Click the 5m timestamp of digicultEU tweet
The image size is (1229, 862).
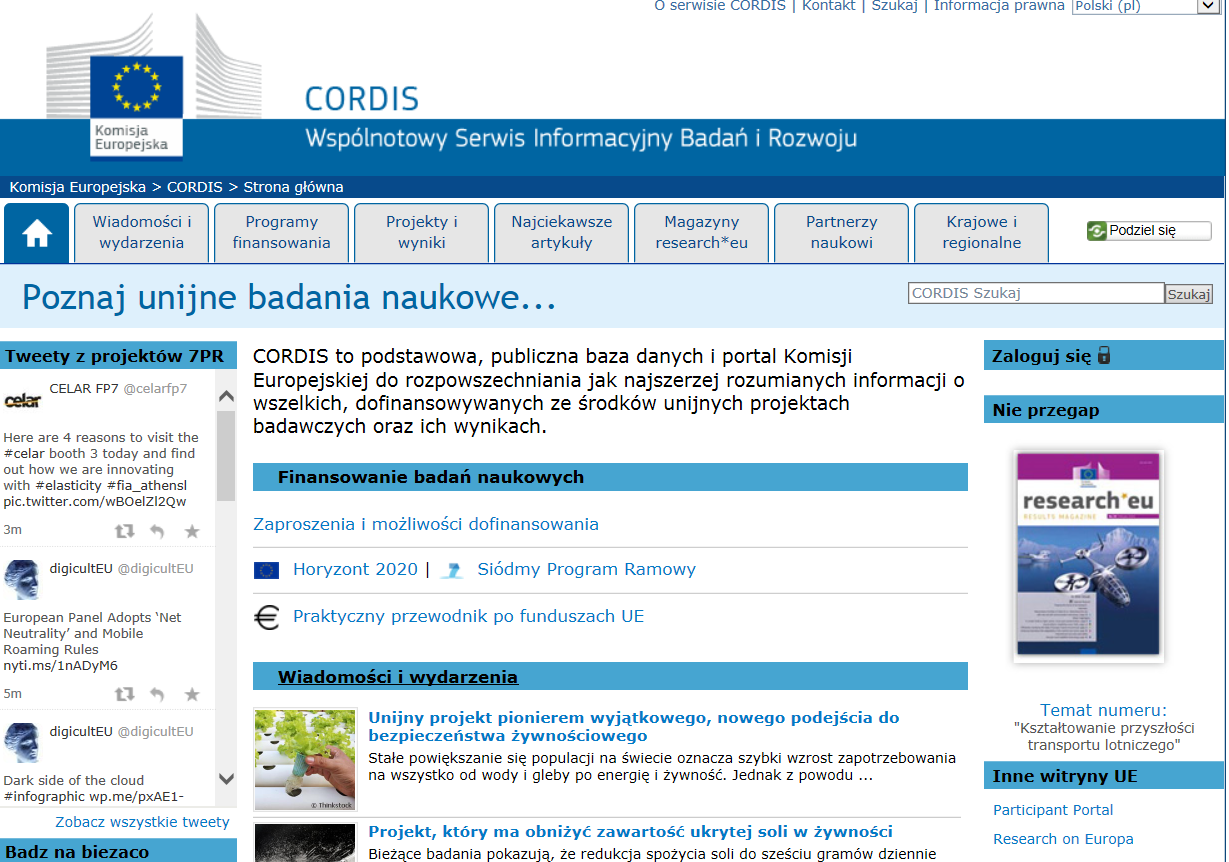(x=12, y=693)
